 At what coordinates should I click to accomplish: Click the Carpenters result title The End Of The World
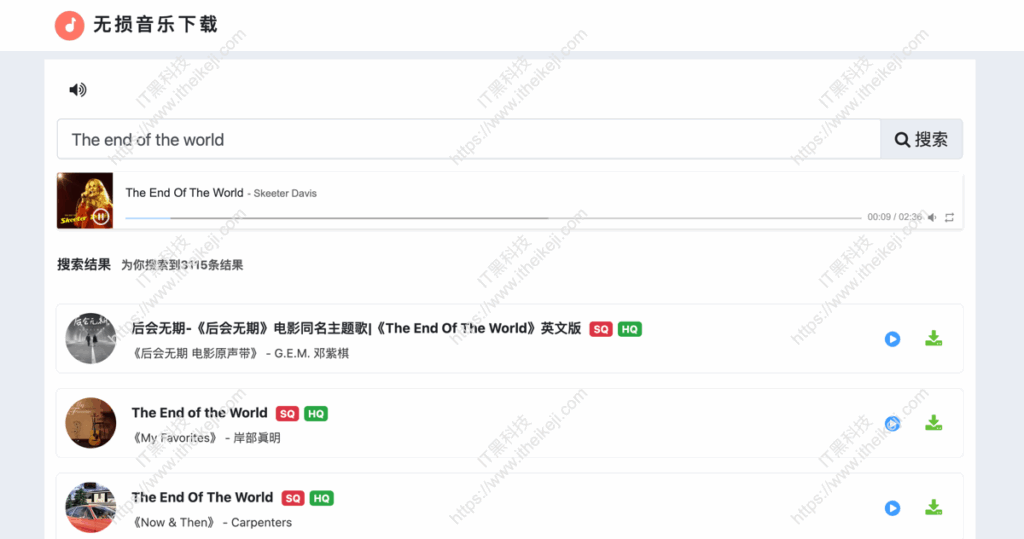(x=202, y=497)
